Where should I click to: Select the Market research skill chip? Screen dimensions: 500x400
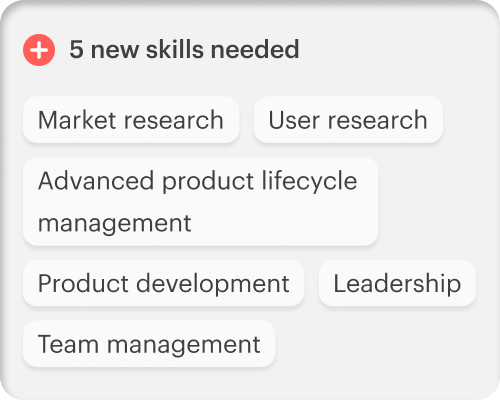(131, 120)
